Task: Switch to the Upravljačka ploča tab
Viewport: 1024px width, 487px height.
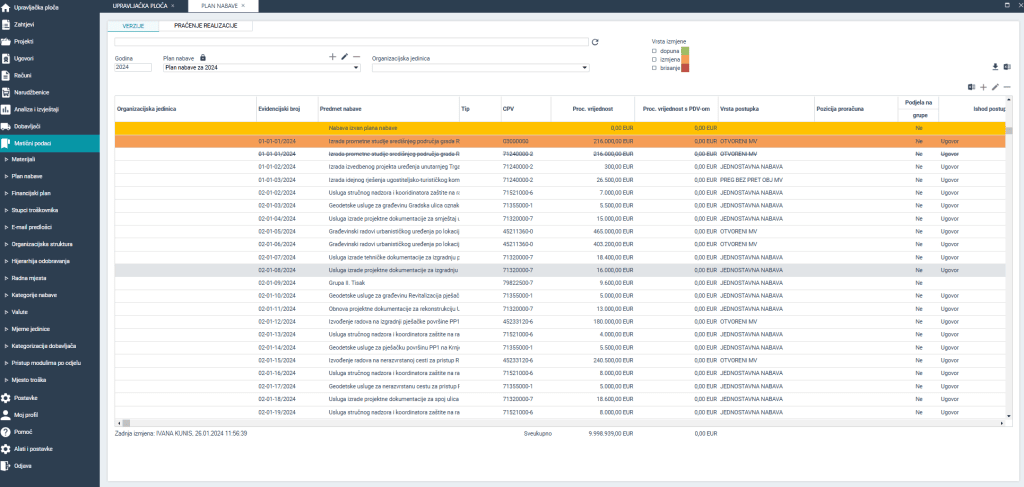Action: tap(139, 6)
